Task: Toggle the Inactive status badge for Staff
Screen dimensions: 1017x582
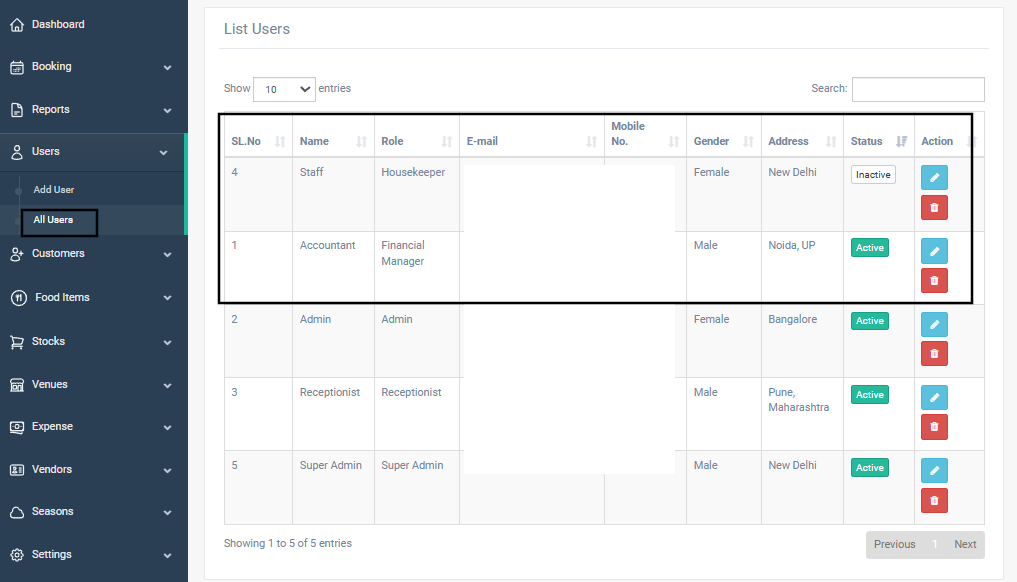Action: click(x=873, y=175)
